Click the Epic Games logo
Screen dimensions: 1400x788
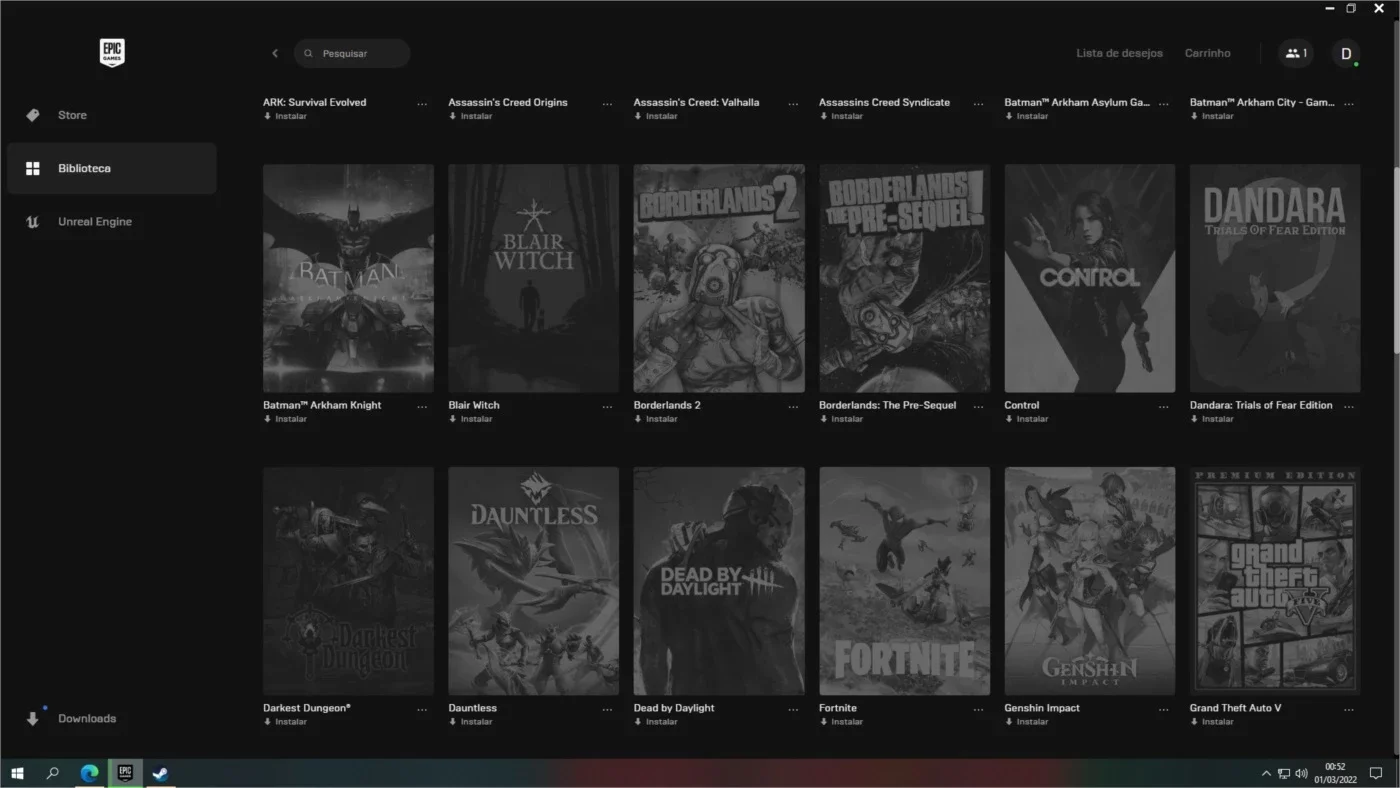pyautogui.click(x=112, y=53)
